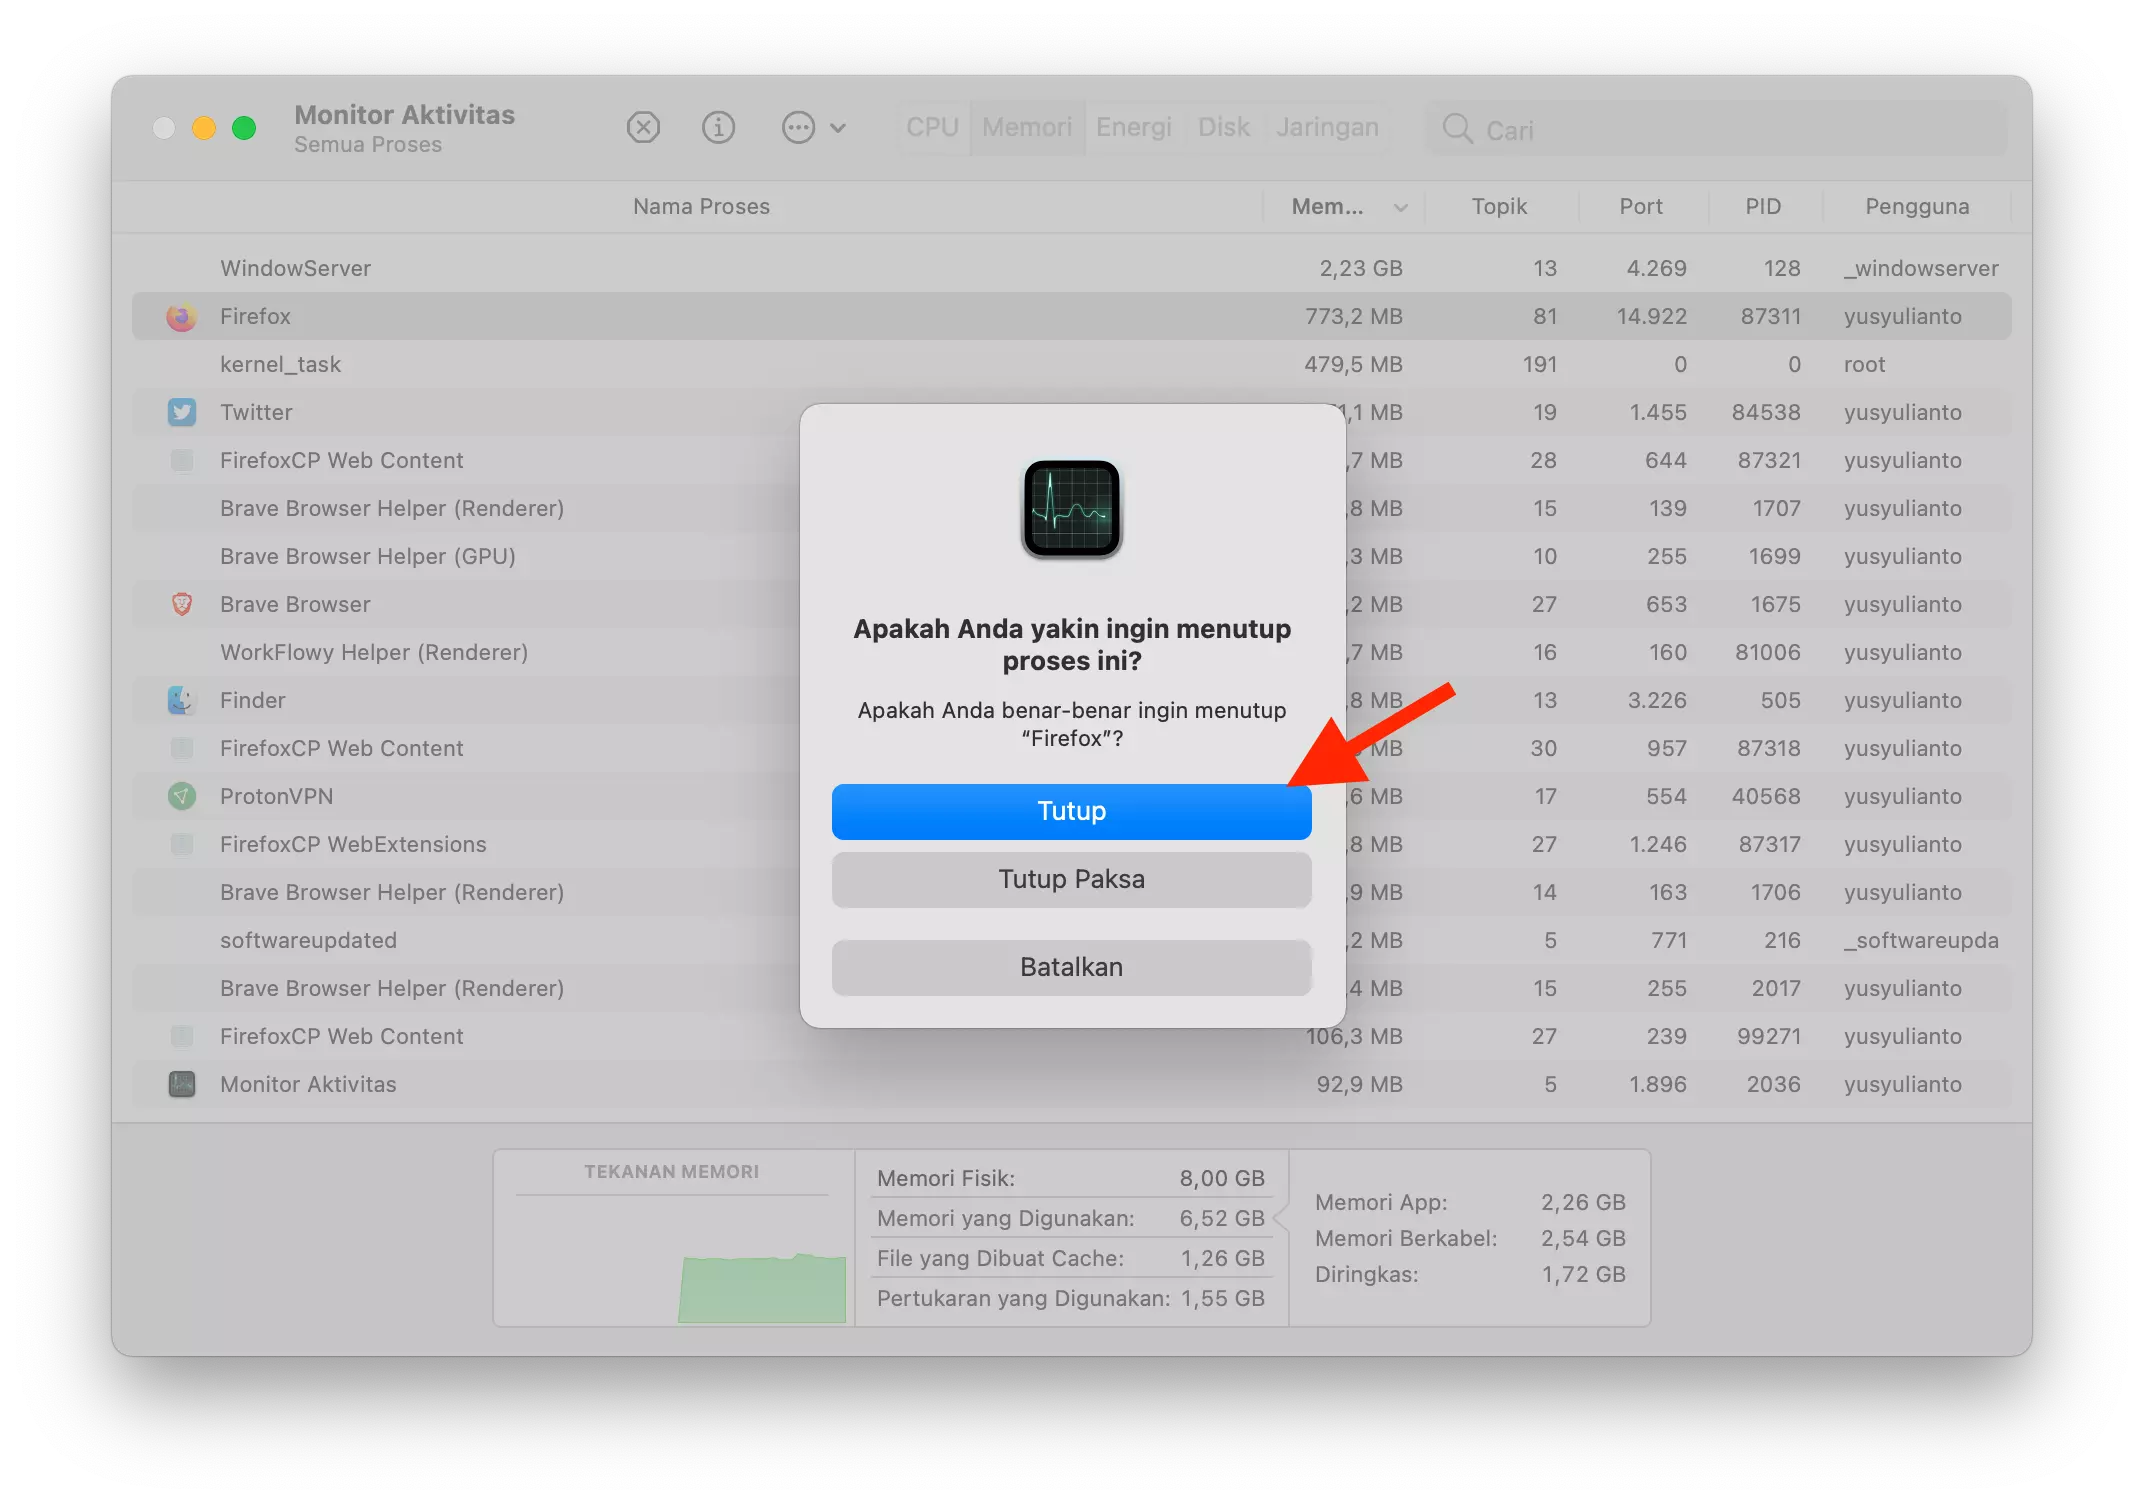Click the ProtonVPN icon in the process list
This screenshot has height=1504, width=2144.
[x=181, y=796]
